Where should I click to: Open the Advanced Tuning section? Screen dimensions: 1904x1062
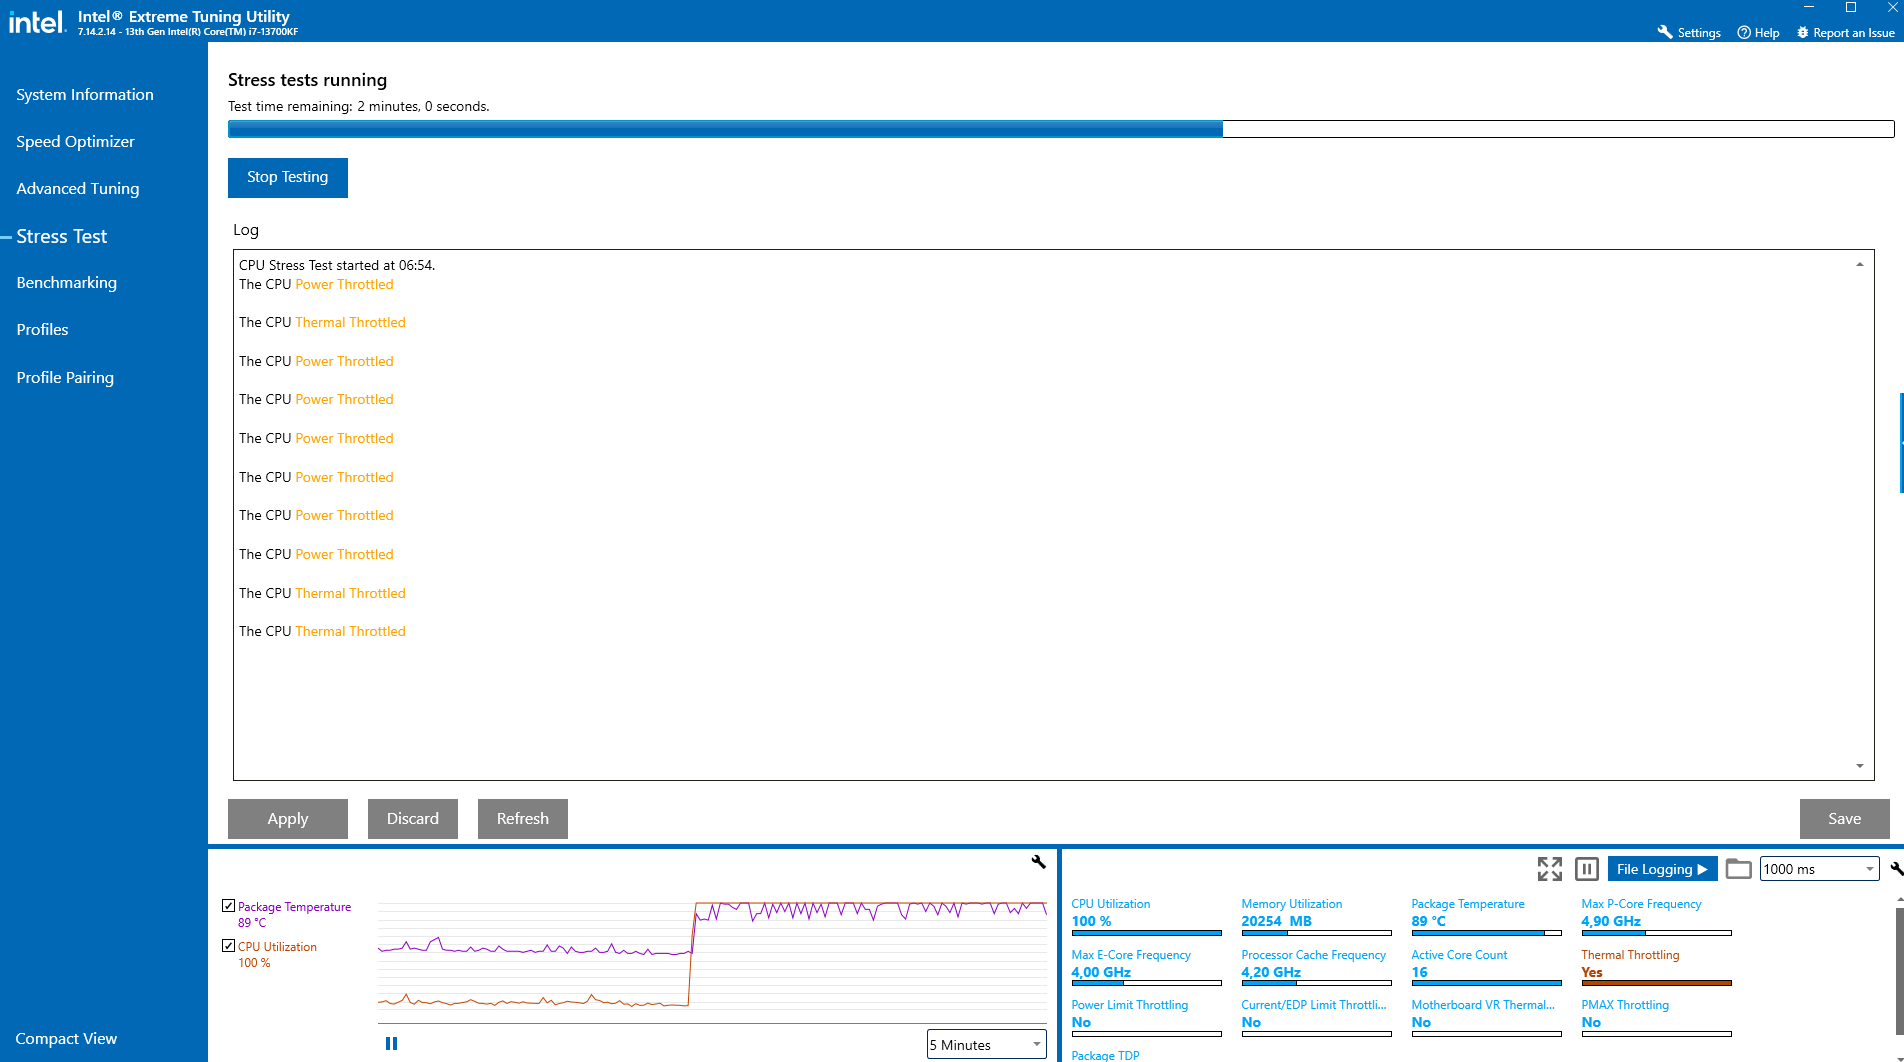point(78,188)
